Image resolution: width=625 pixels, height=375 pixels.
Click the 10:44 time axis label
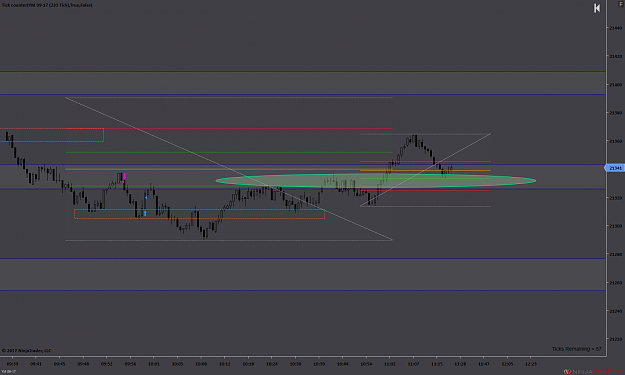click(x=342, y=364)
